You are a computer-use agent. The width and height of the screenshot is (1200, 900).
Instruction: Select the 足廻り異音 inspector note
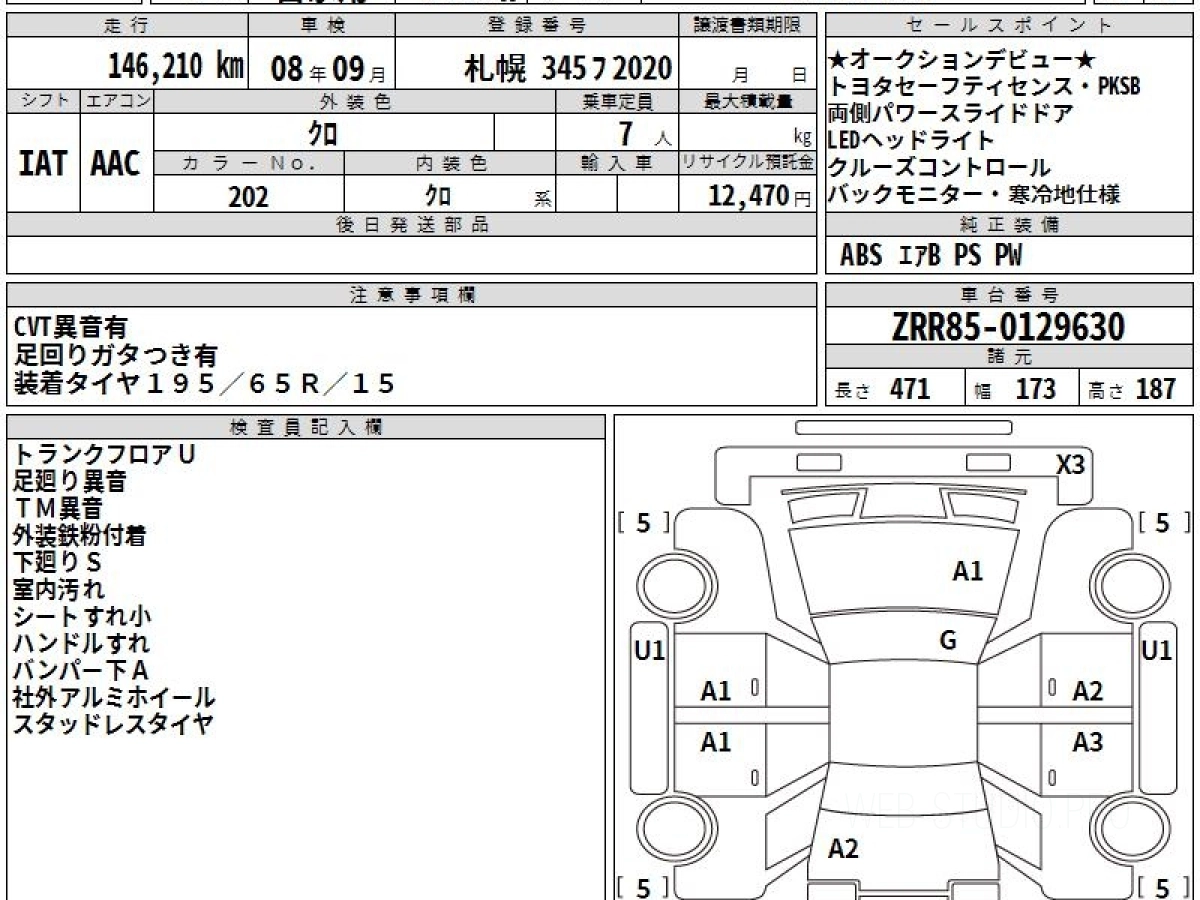click(x=70, y=481)
